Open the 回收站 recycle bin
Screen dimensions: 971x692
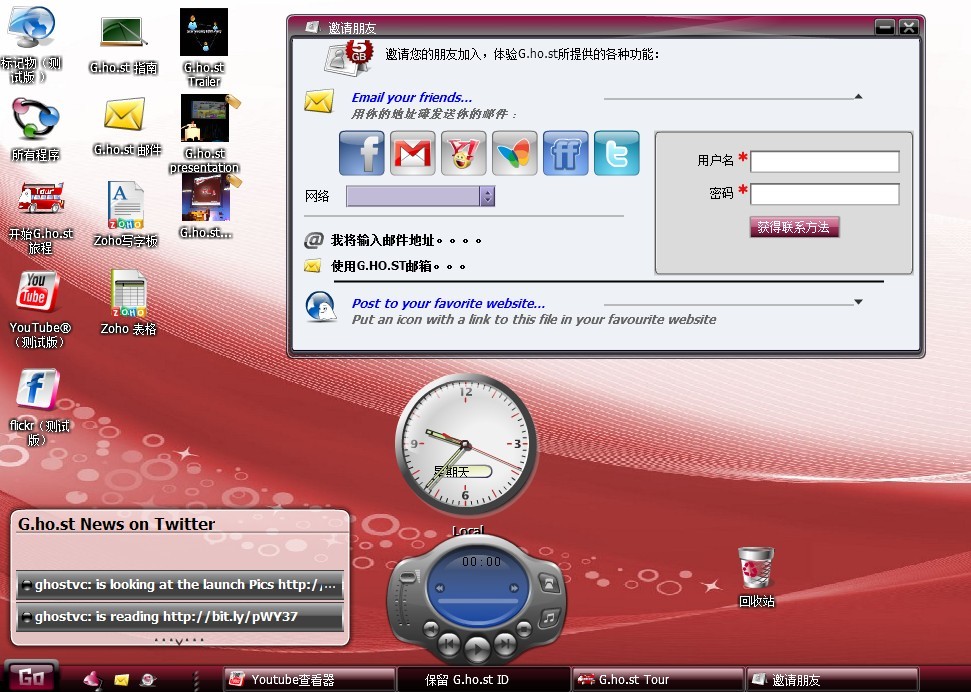click(756, 567)
